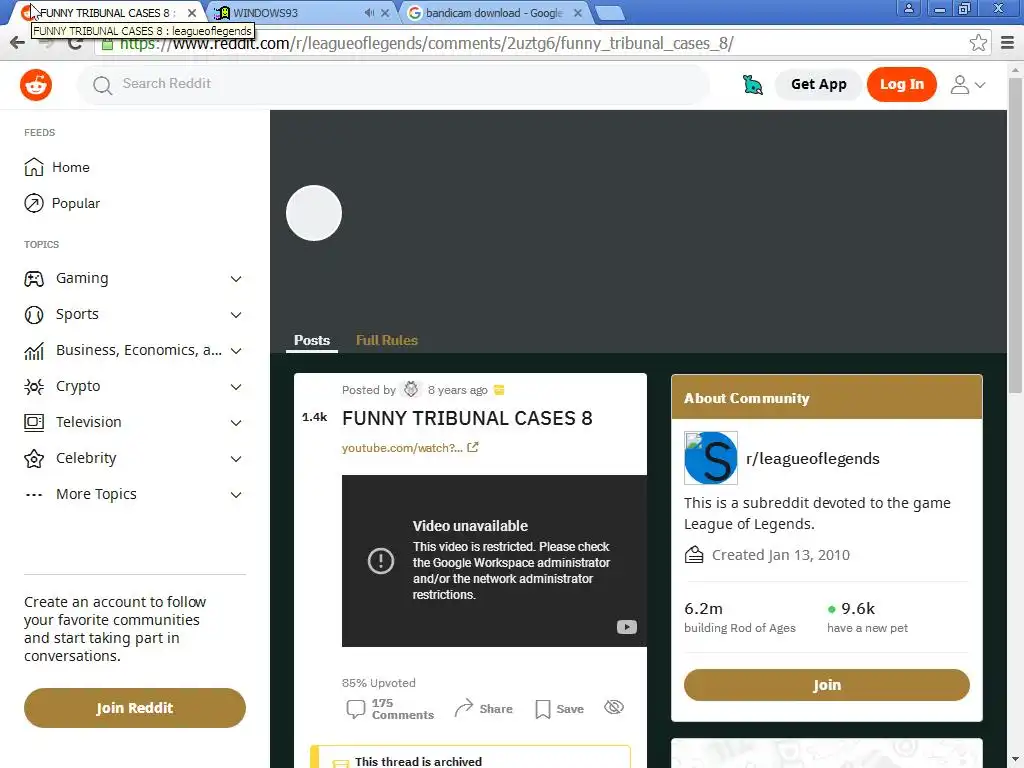Click the Business chart icon
1024x768 pixels.
pos(34,351)
